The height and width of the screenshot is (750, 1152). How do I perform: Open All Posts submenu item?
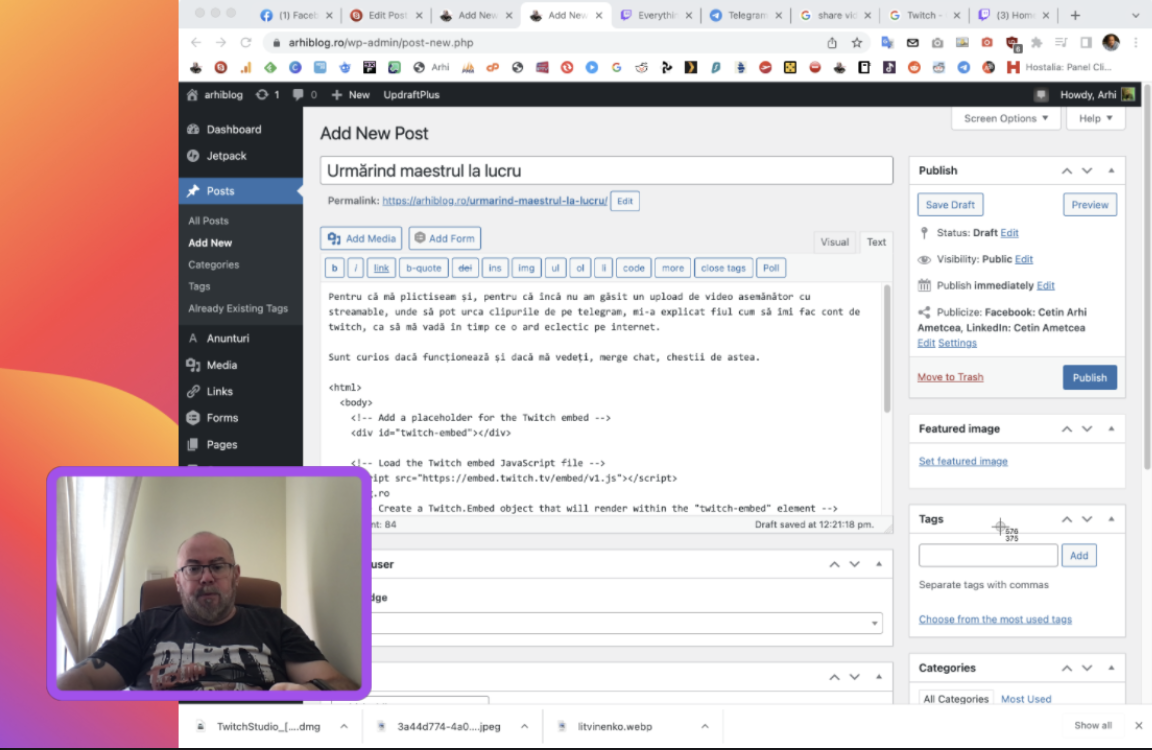tap(208, 220)
